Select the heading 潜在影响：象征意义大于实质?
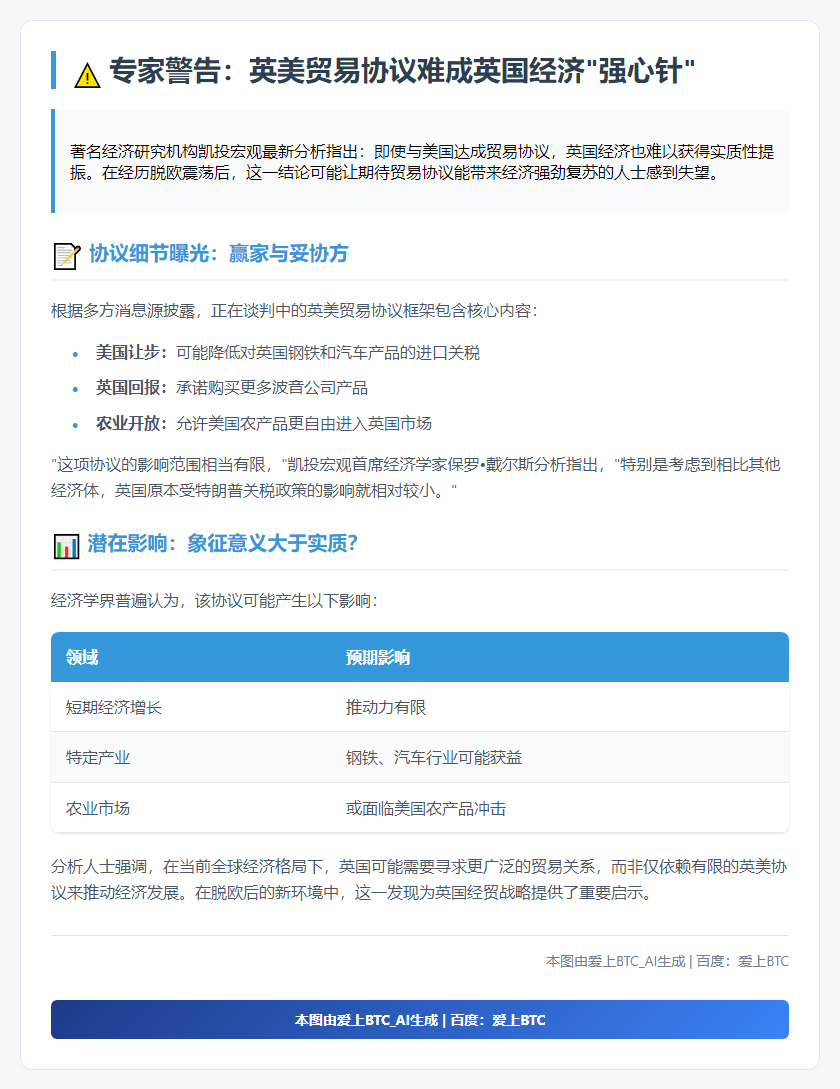840x1089 pixels. (222, 543)
